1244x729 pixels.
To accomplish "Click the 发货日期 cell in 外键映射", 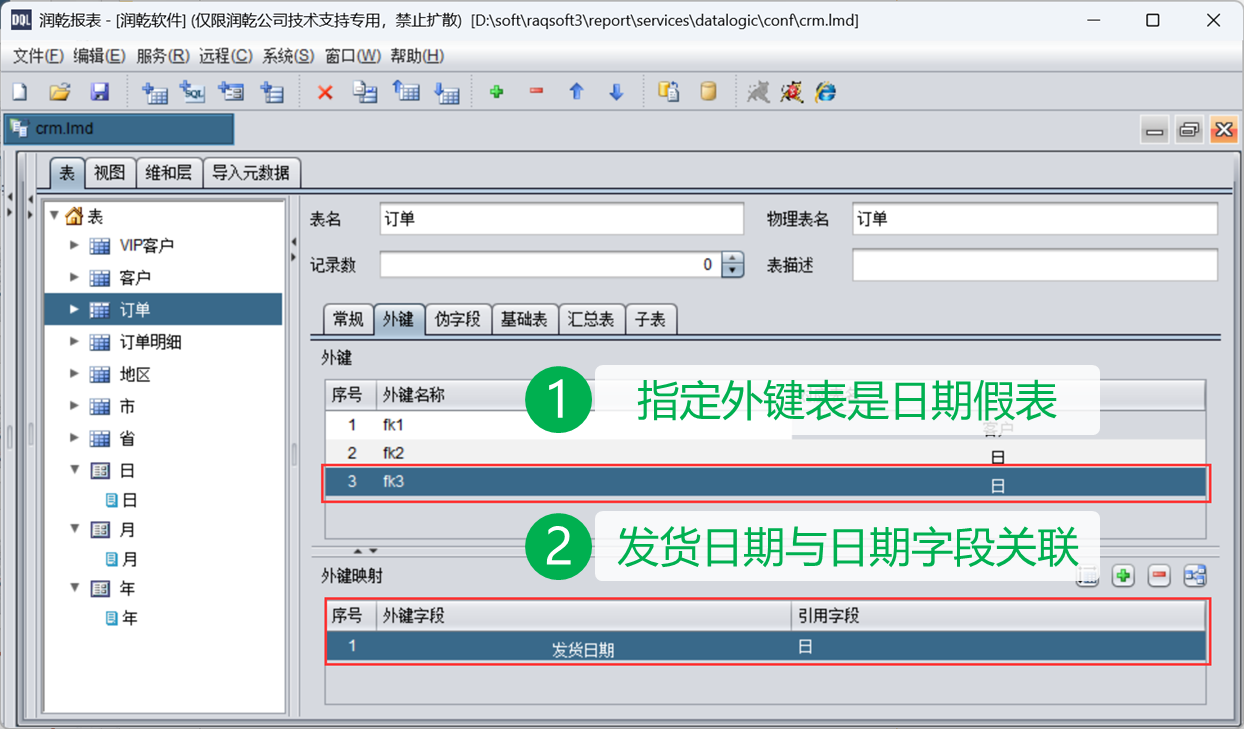I will pyautogui.click(x=583, y=648).
